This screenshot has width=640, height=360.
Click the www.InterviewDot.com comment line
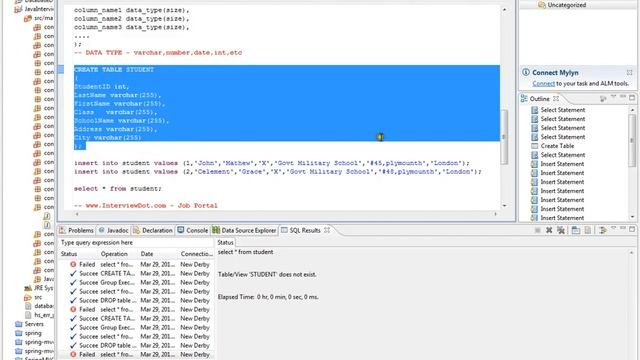click(x=146, y=205)
